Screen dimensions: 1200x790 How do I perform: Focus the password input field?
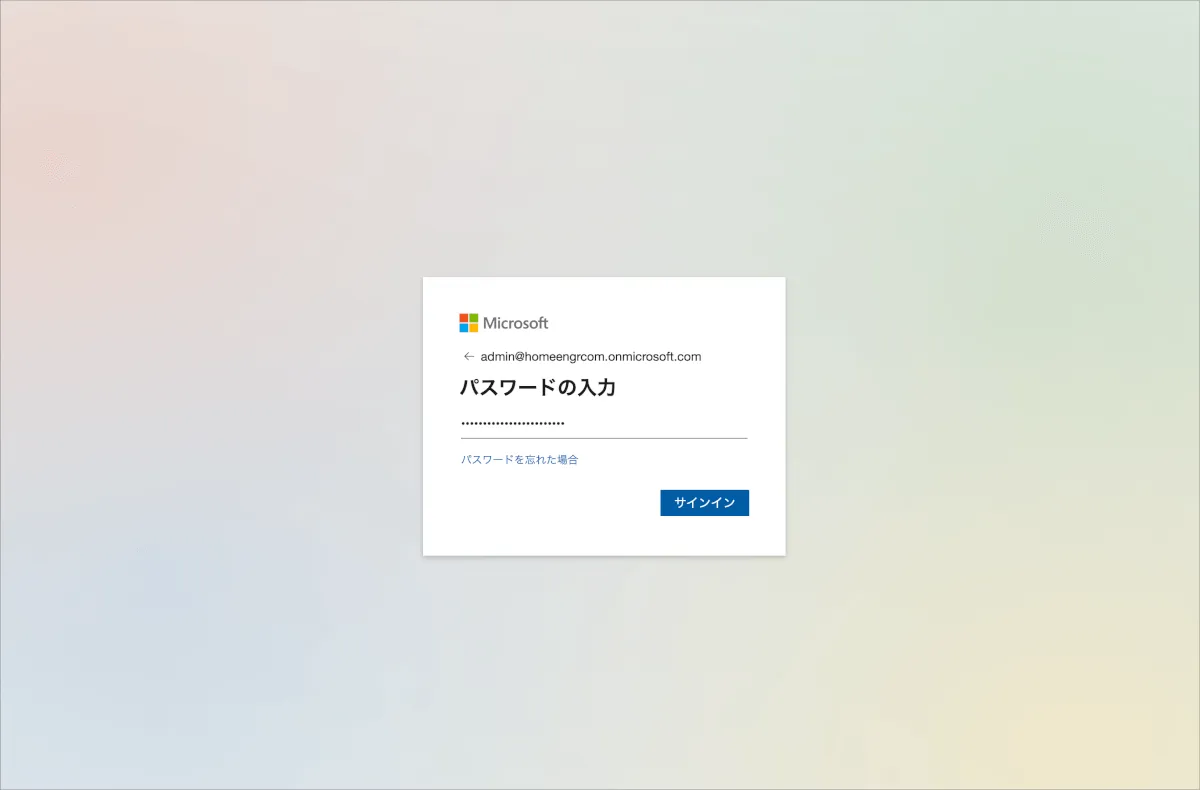604,423
